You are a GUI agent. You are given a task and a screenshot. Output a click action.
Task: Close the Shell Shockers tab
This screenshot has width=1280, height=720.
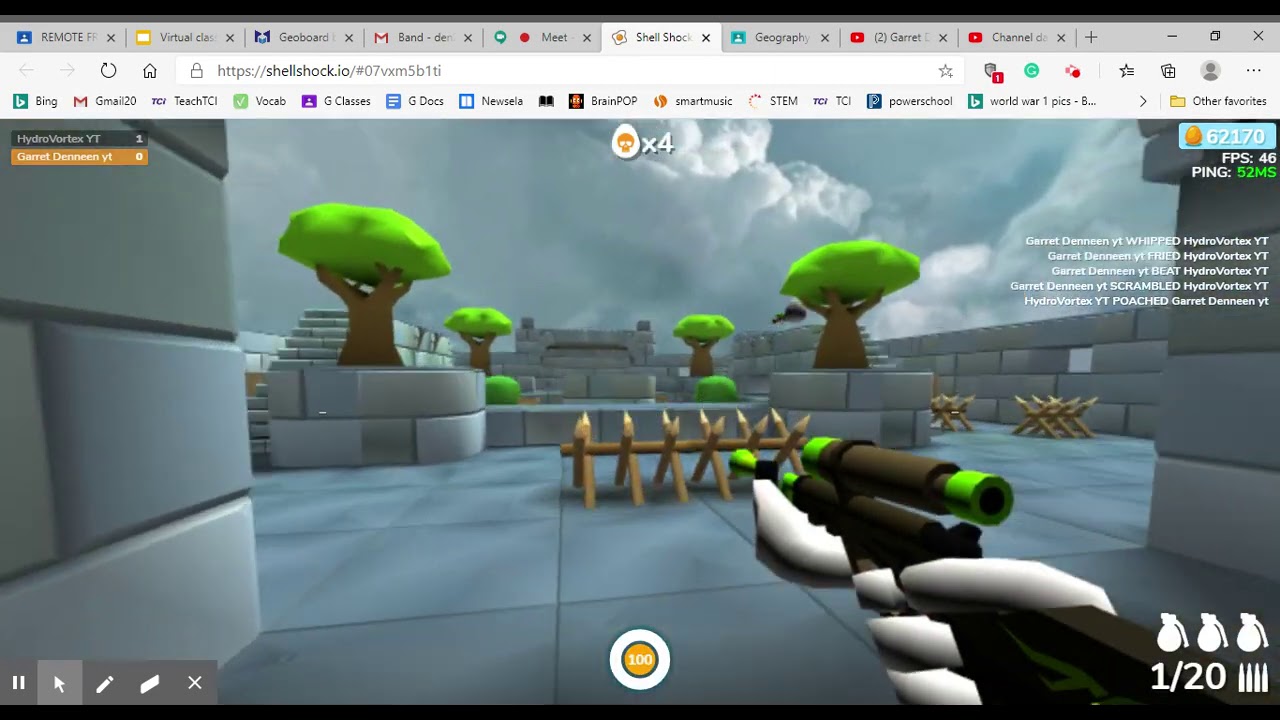tap(706, 38)
